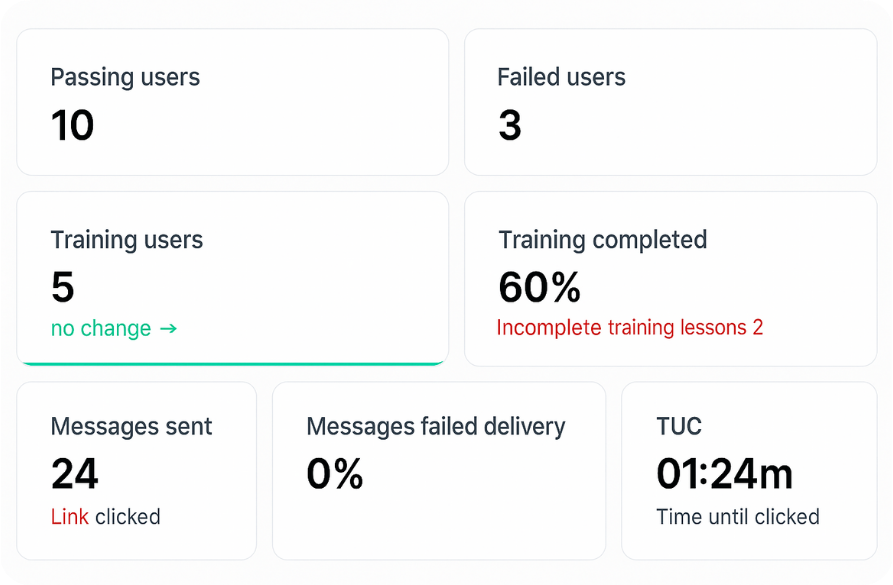Image resolution: width=893 pixels, height=585 pixels.
Task: Click the Failed users count 3
Action: (x=510, y=125)
